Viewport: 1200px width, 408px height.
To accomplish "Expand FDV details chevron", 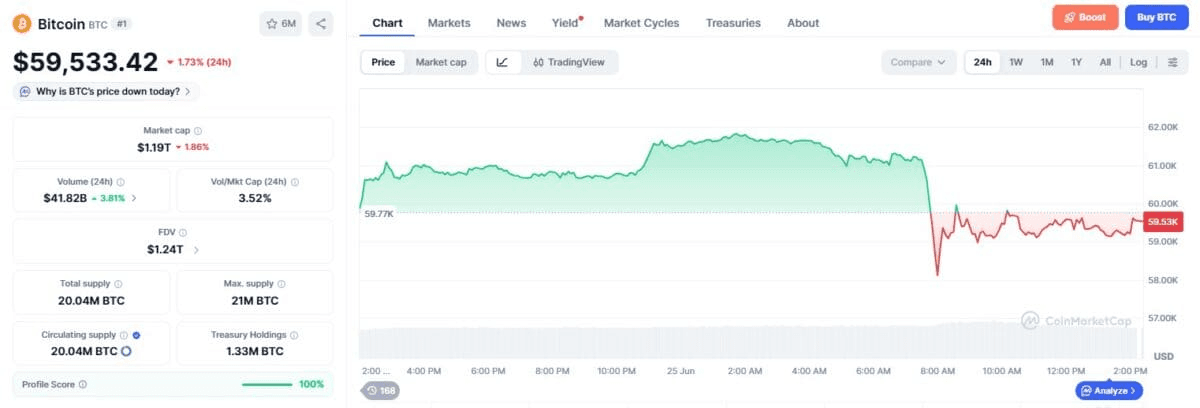I will (x=196, y=250).
